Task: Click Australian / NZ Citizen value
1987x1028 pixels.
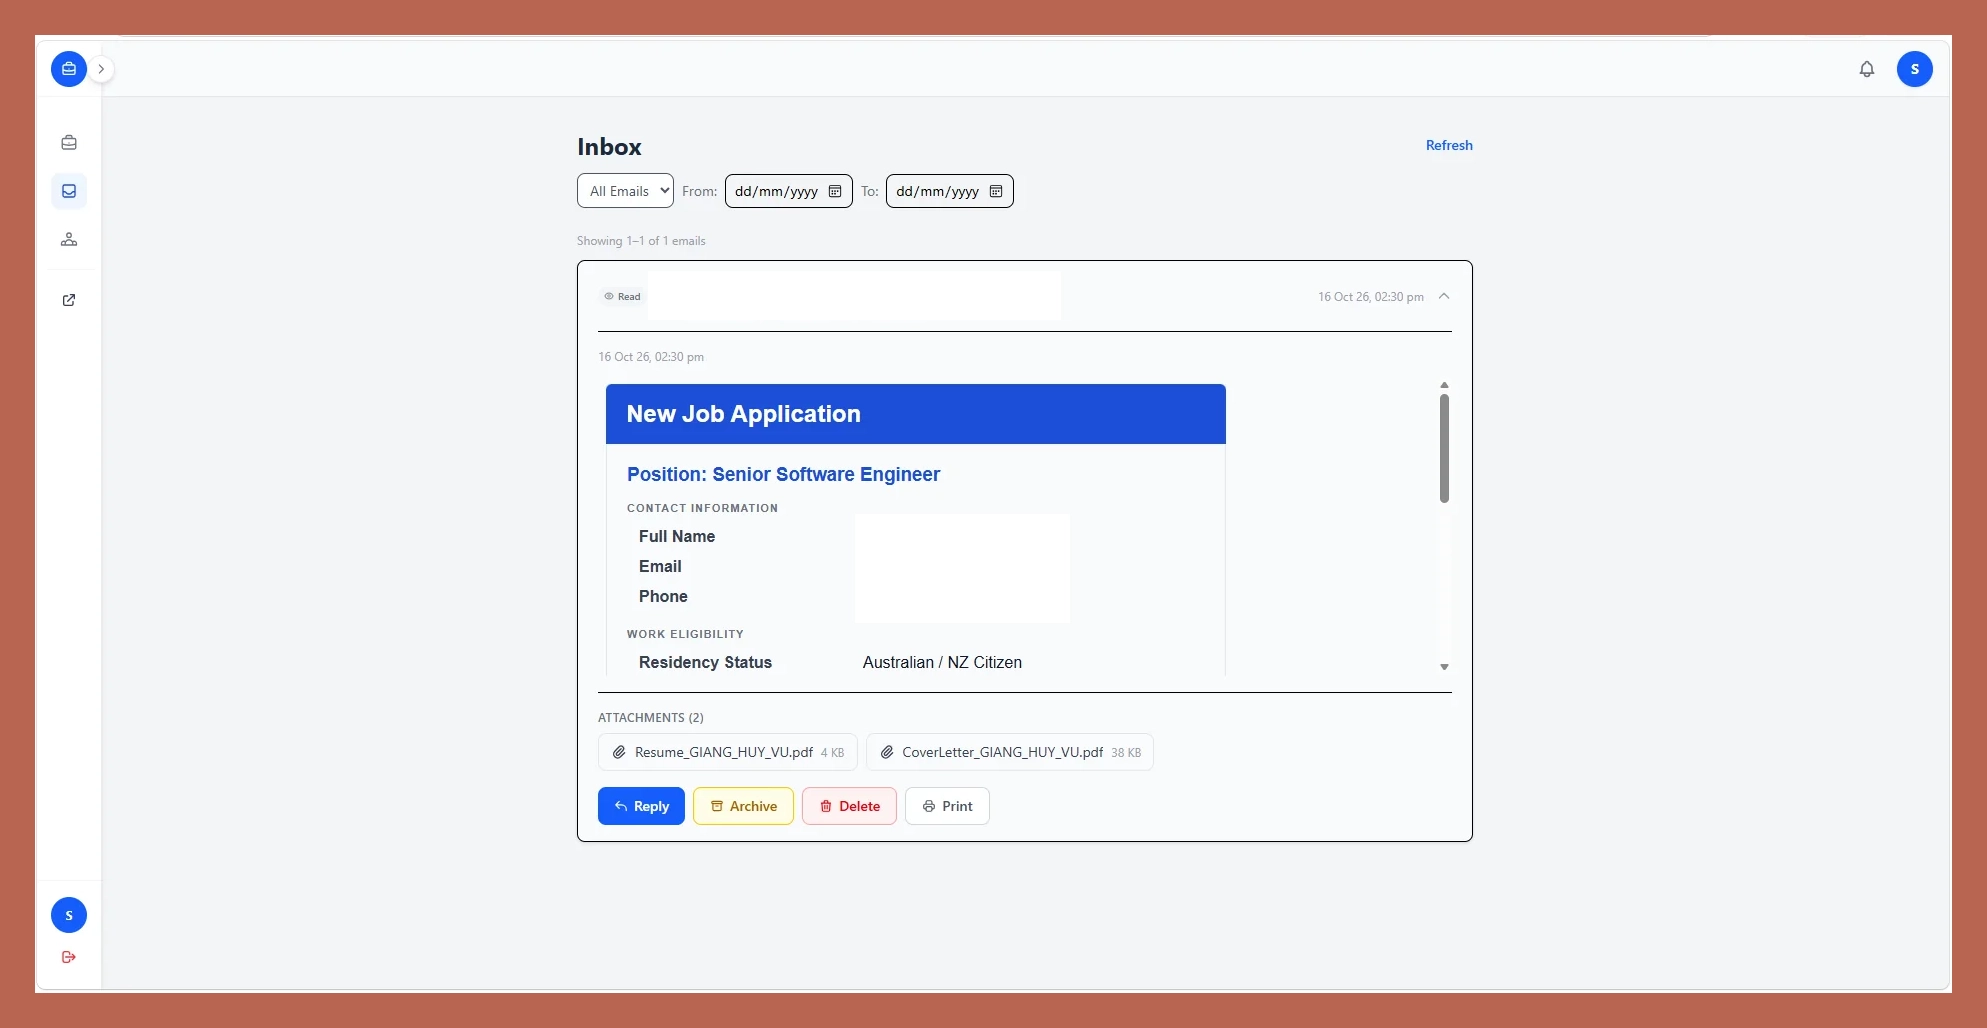Action: coord(942,662)
